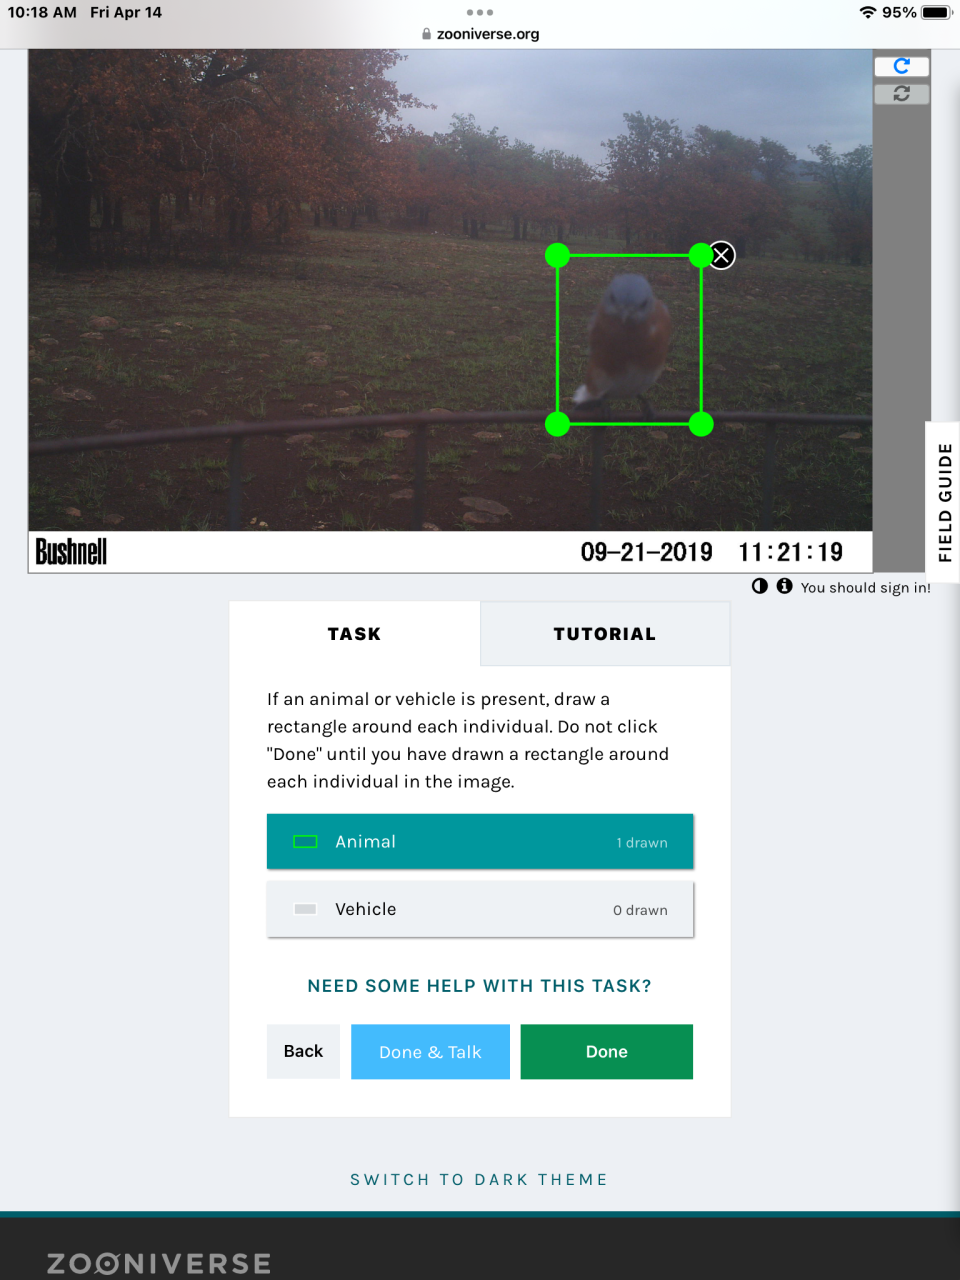
Task: Open the browser three-dot menu at top
Action: pyautogui.click(x=480, y=12)
